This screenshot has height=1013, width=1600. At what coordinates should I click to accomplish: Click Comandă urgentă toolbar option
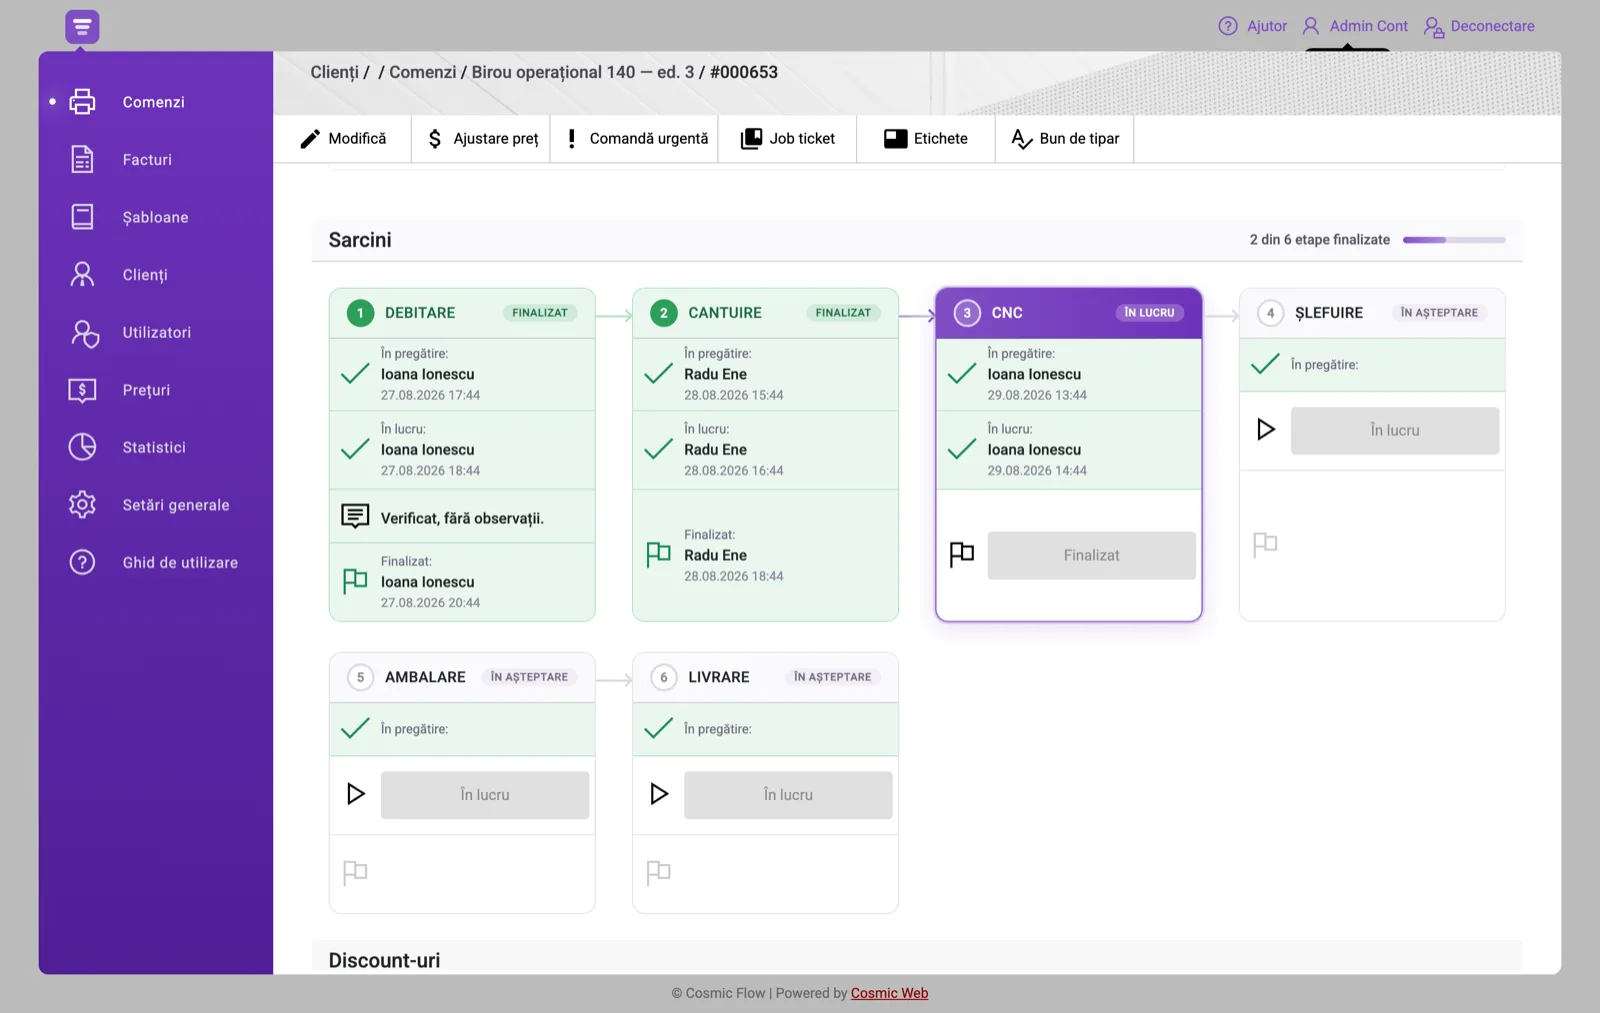[x=636, y=138]
